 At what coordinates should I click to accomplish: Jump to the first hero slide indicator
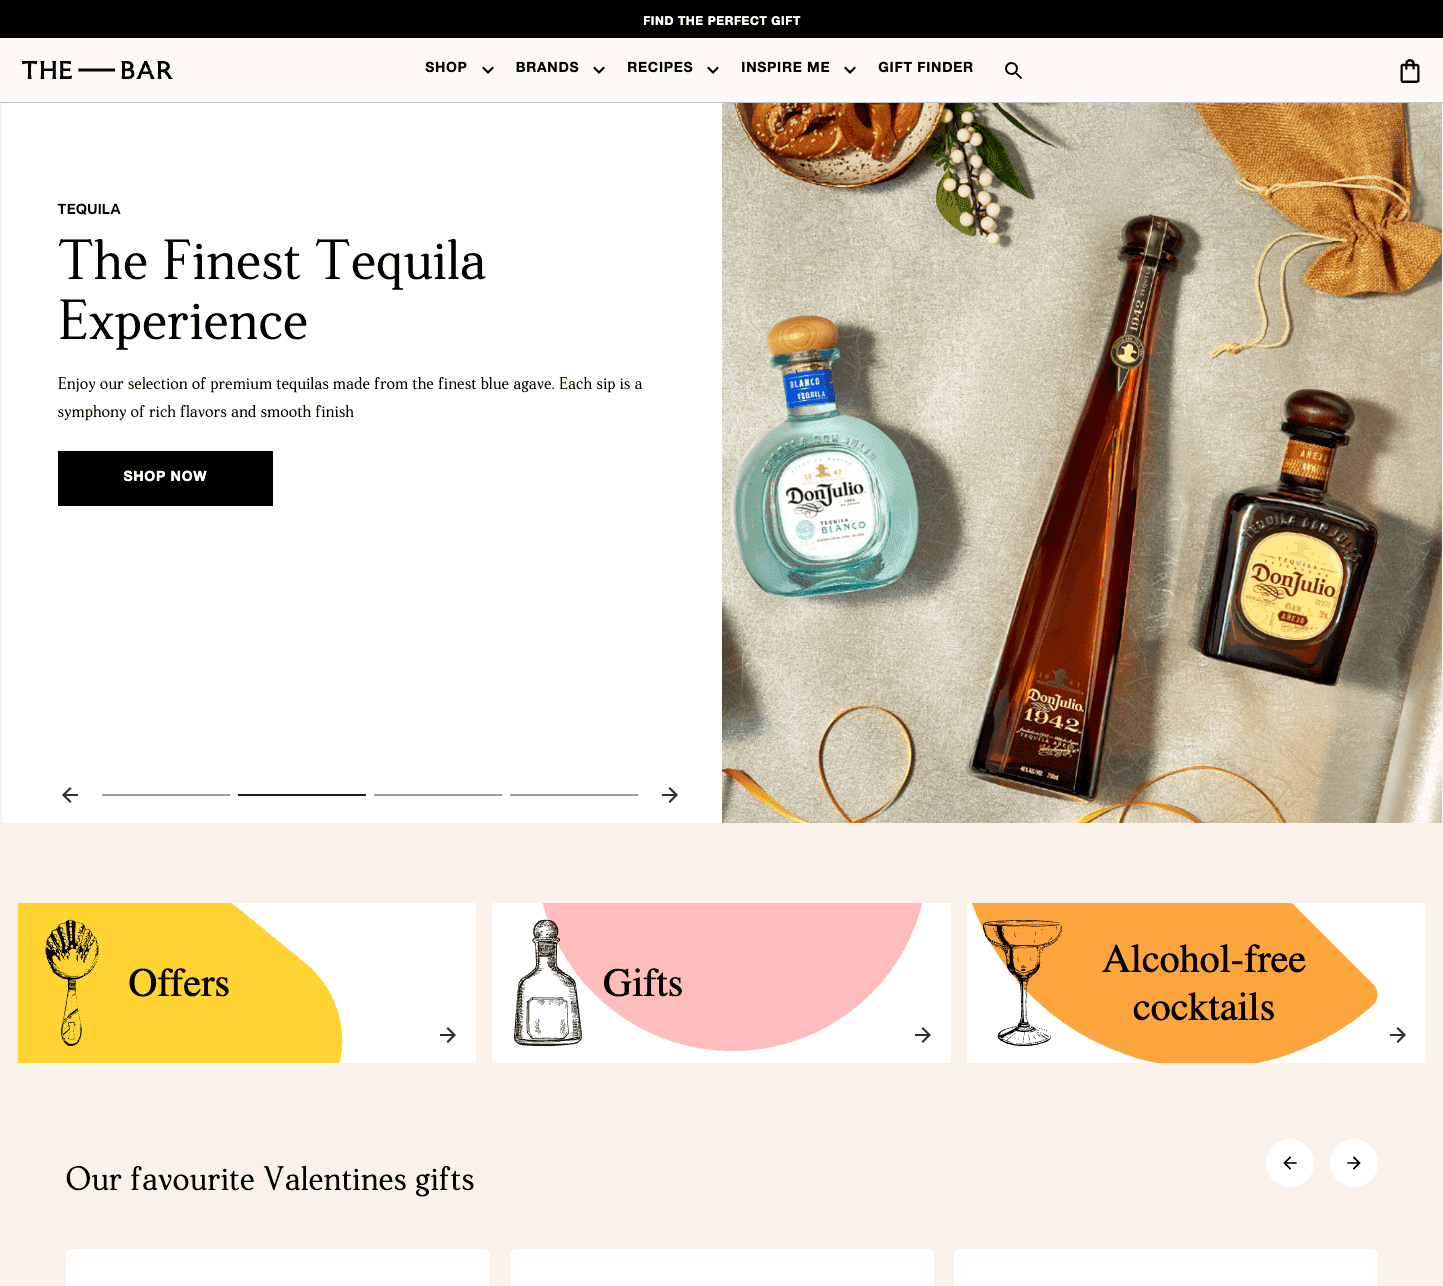pos(166,795)
